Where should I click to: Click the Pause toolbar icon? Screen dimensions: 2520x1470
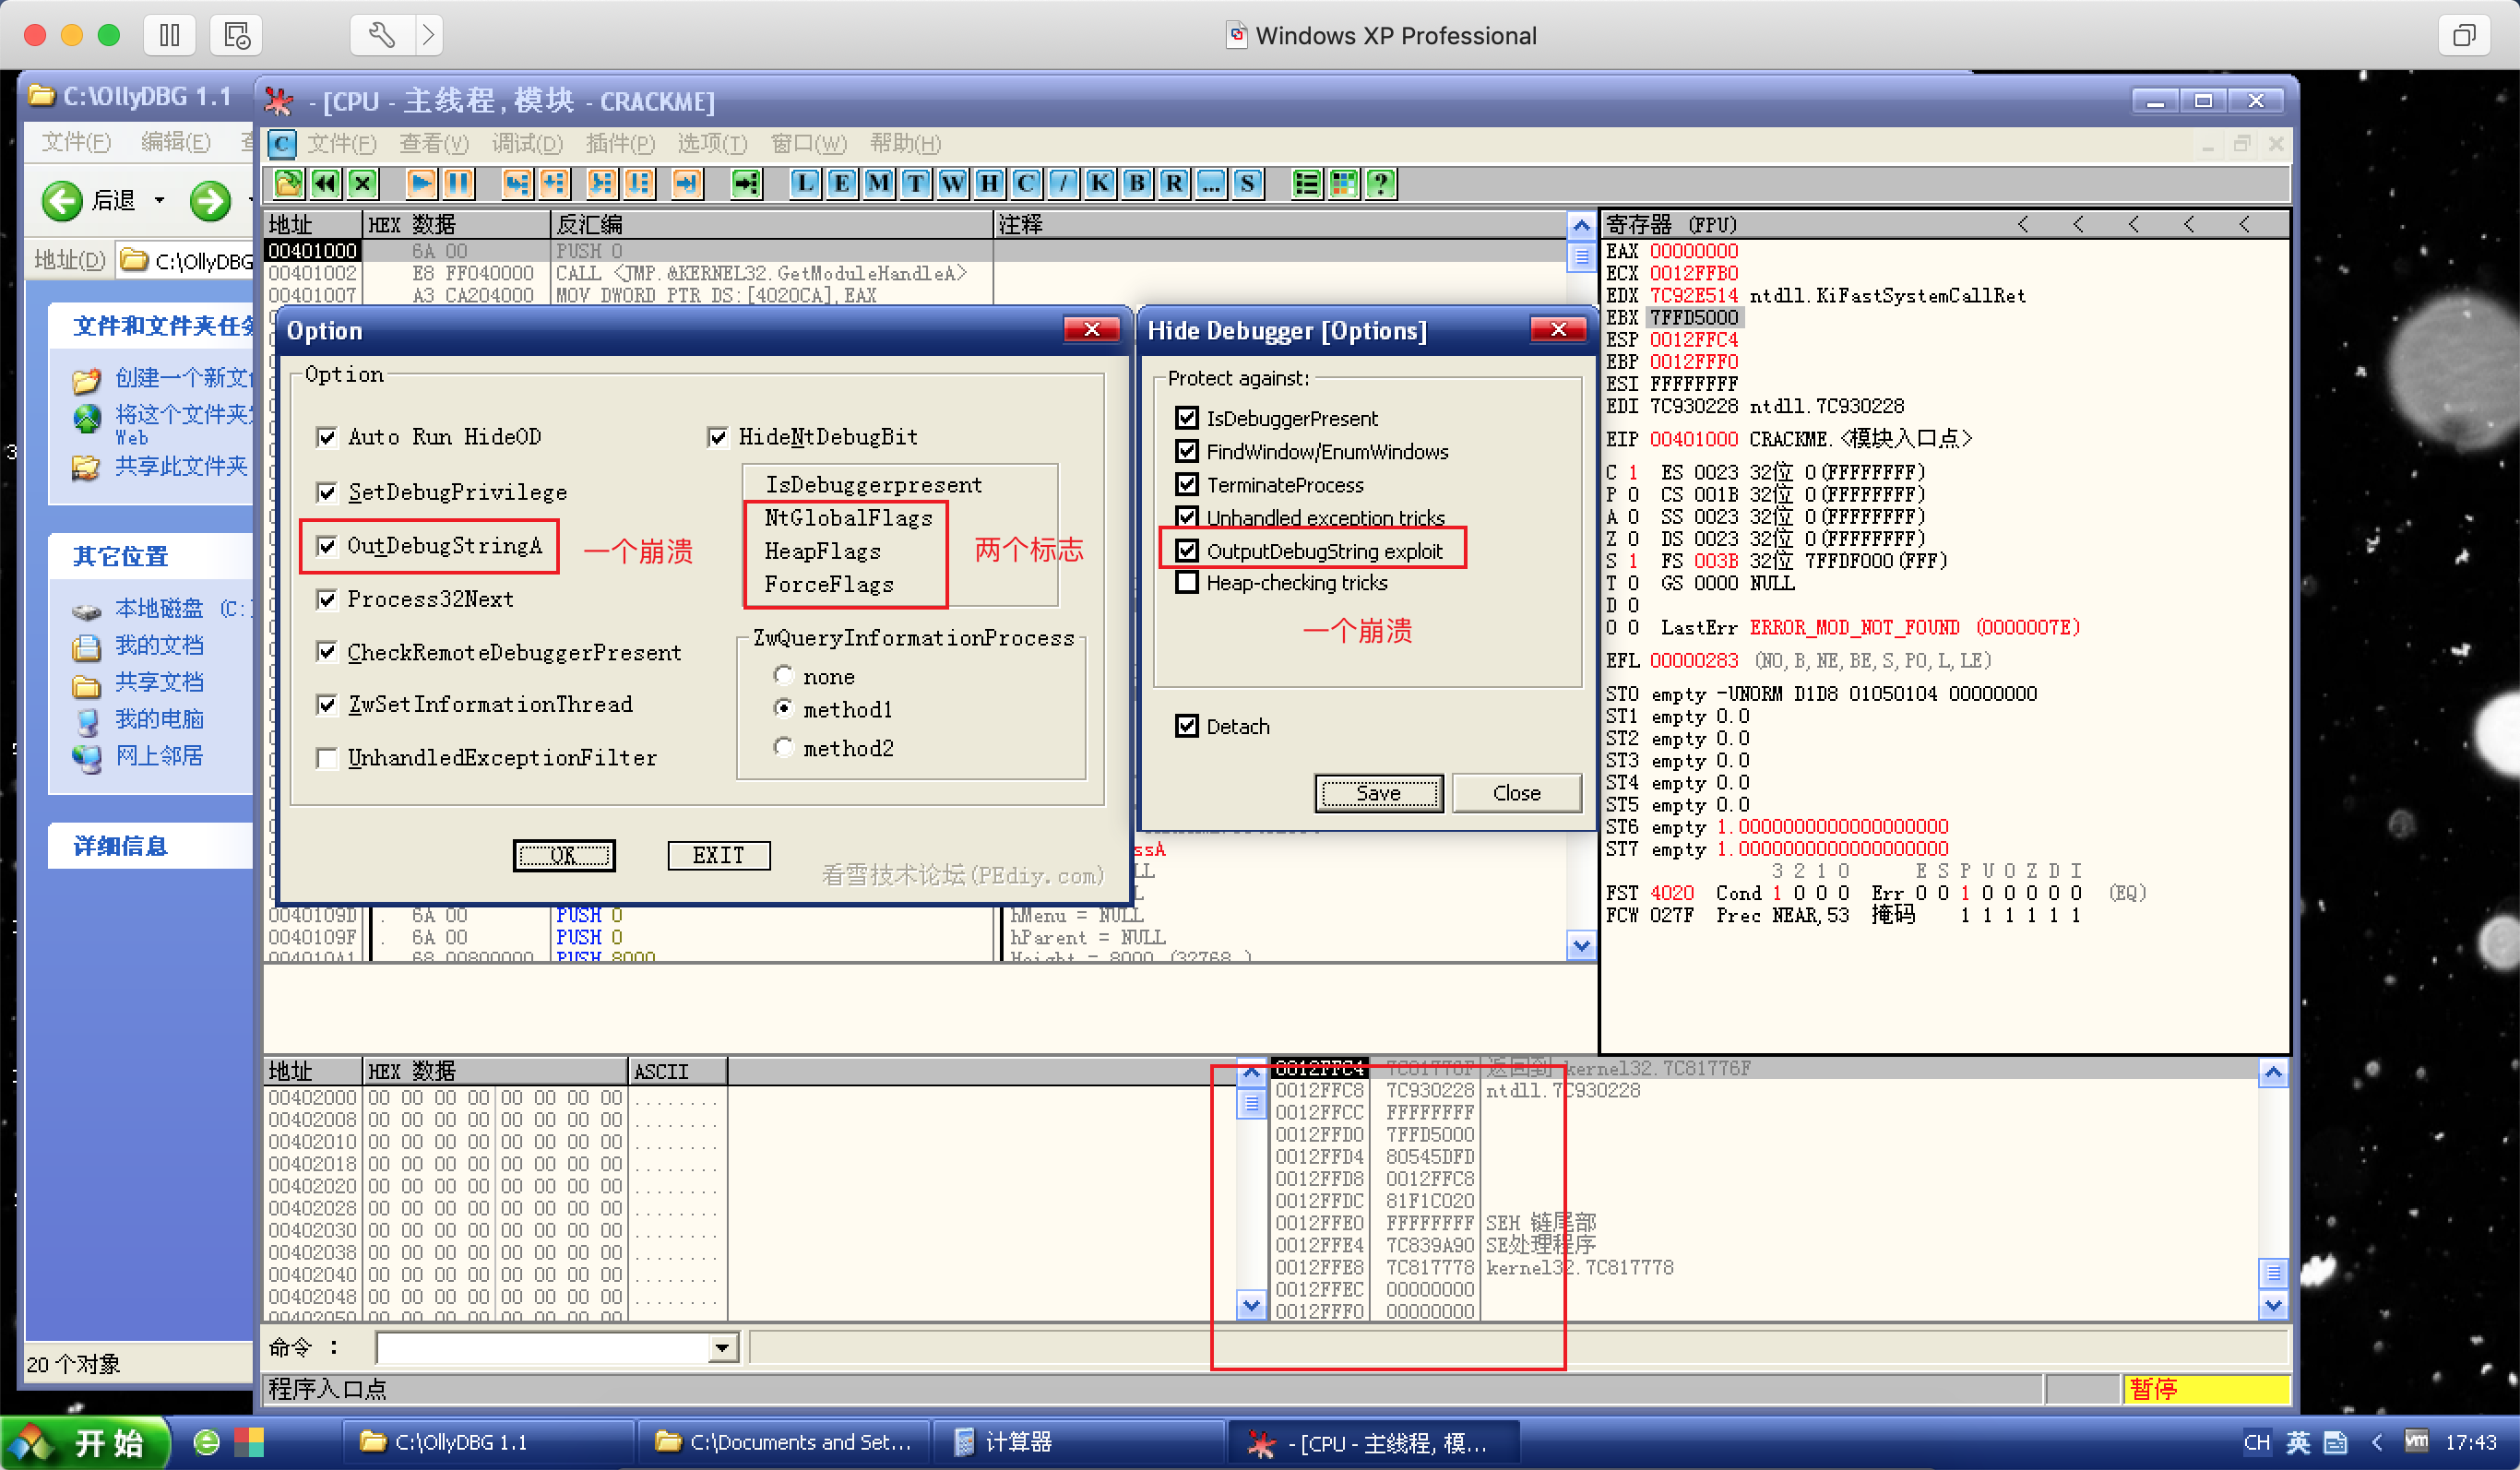(x=458, y=183)
